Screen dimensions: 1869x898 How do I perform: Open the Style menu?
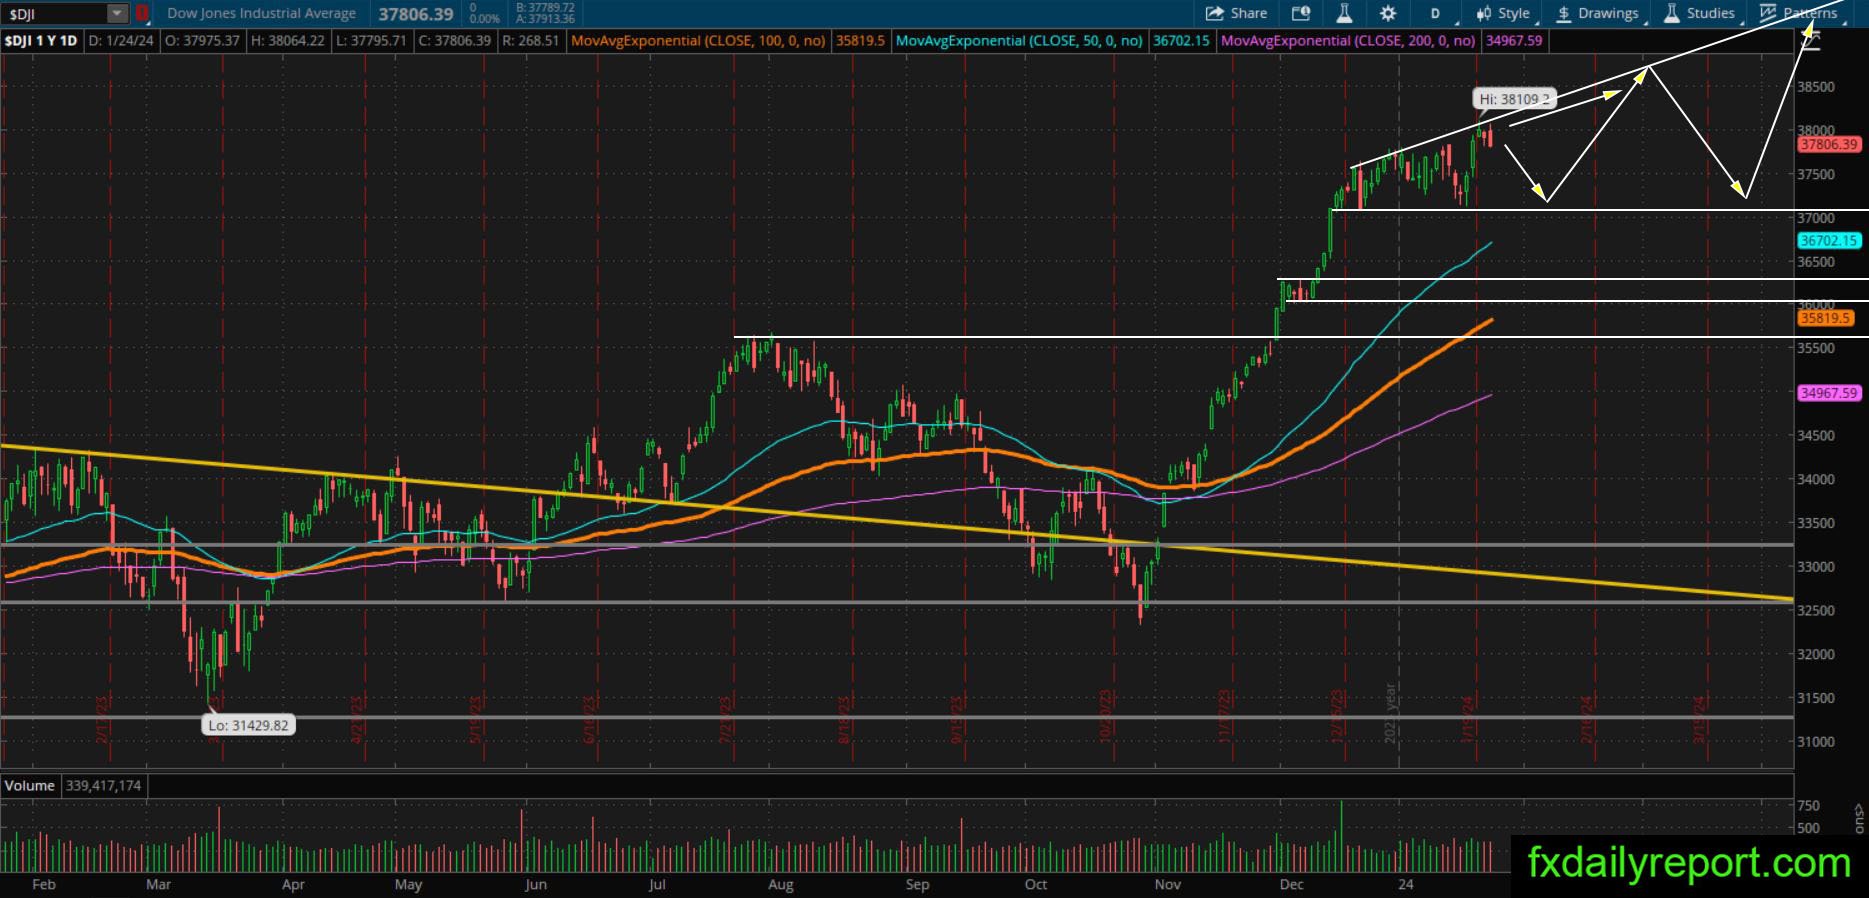[1504, 13]
